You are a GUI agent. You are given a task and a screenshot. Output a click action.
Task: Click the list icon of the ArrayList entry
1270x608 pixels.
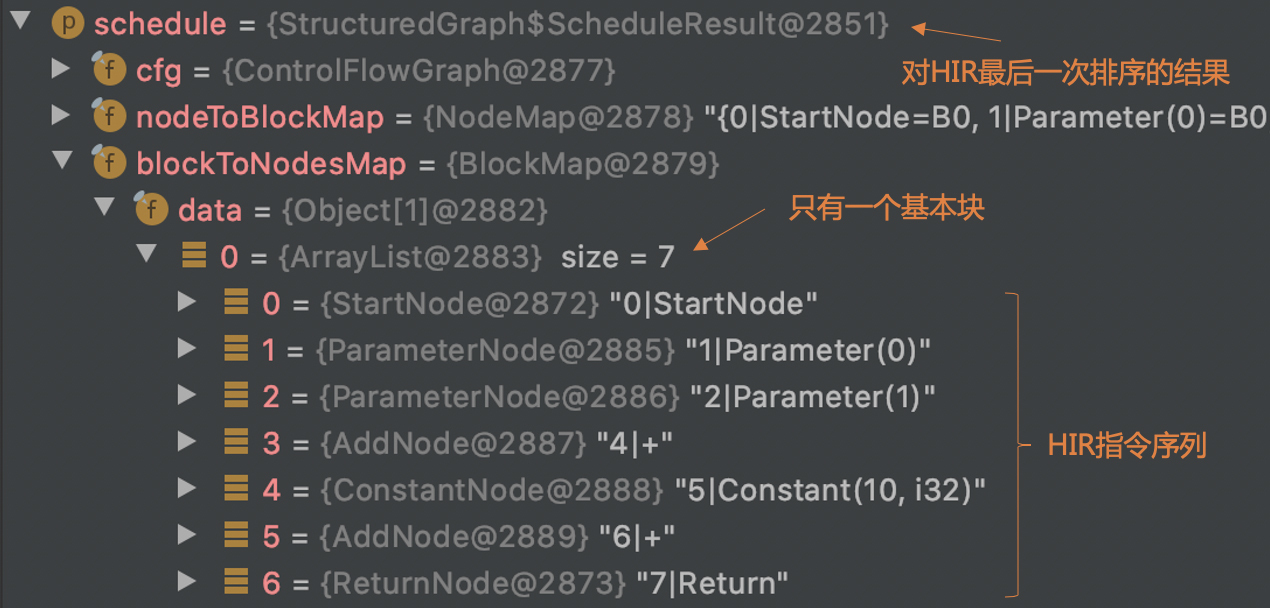(x=193, y=257)
